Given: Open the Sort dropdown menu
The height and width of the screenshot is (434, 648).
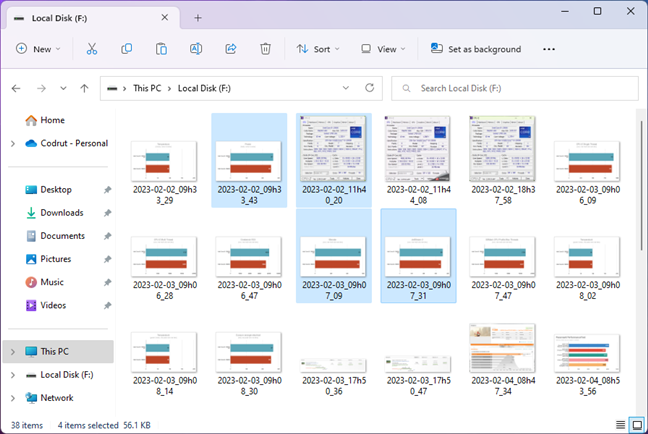Looking at the screenshot, I should click(319, 48).
